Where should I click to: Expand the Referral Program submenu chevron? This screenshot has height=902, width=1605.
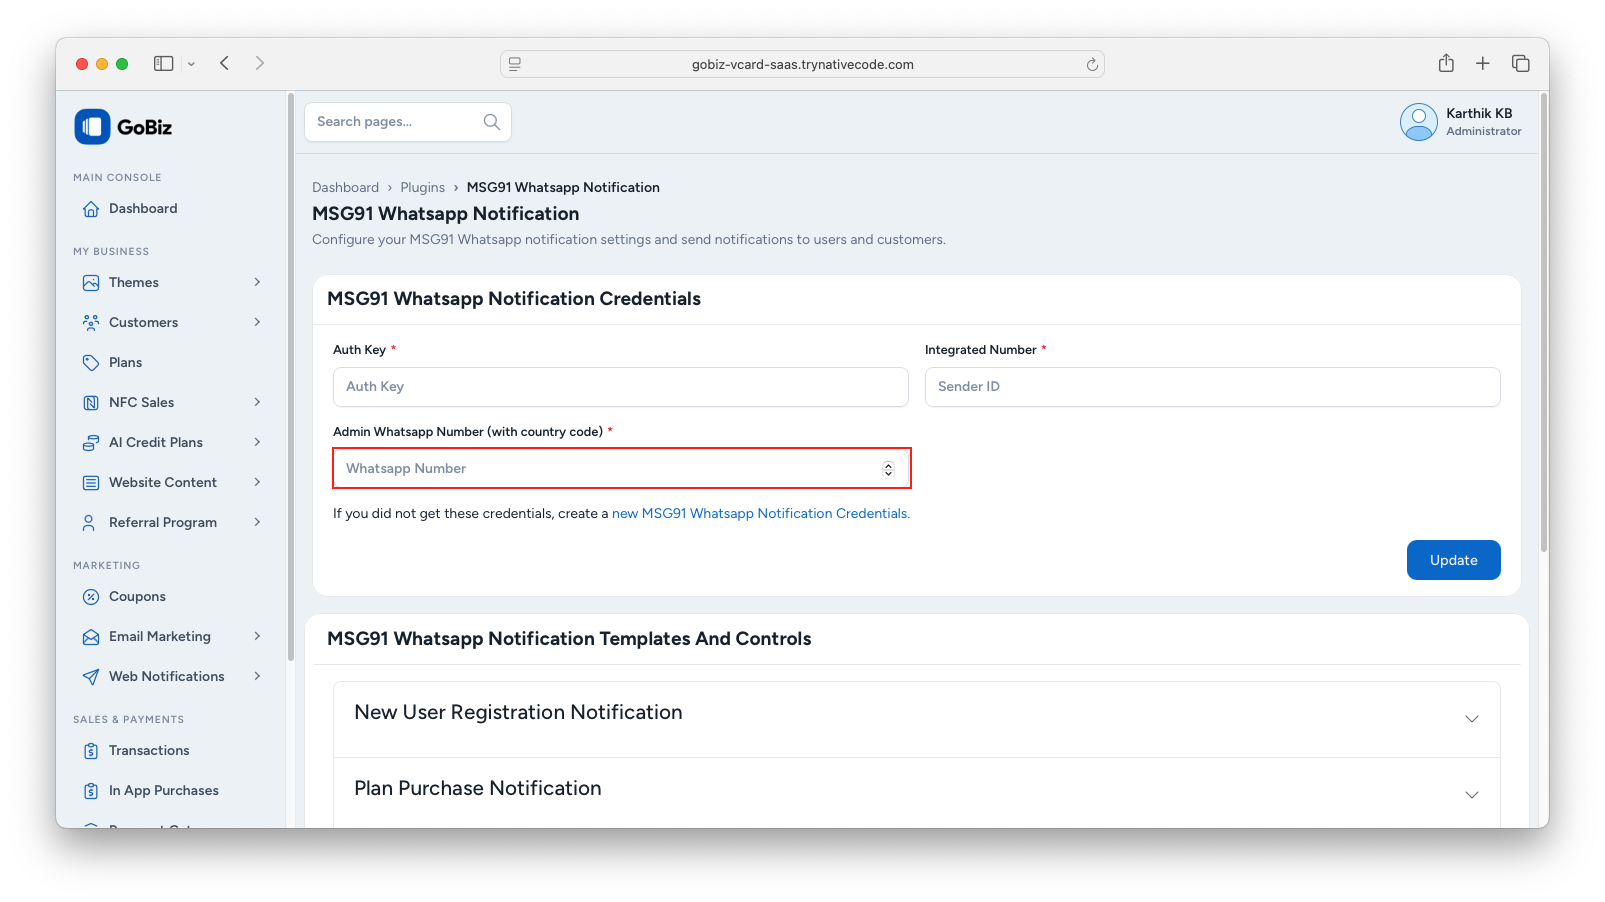pos(257,522)
